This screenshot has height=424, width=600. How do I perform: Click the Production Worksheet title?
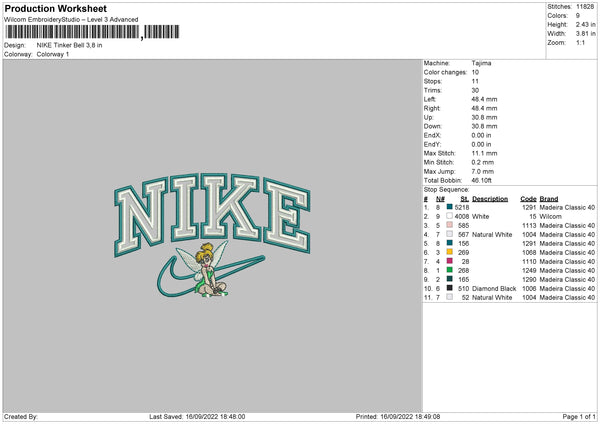tap(55, 8)
